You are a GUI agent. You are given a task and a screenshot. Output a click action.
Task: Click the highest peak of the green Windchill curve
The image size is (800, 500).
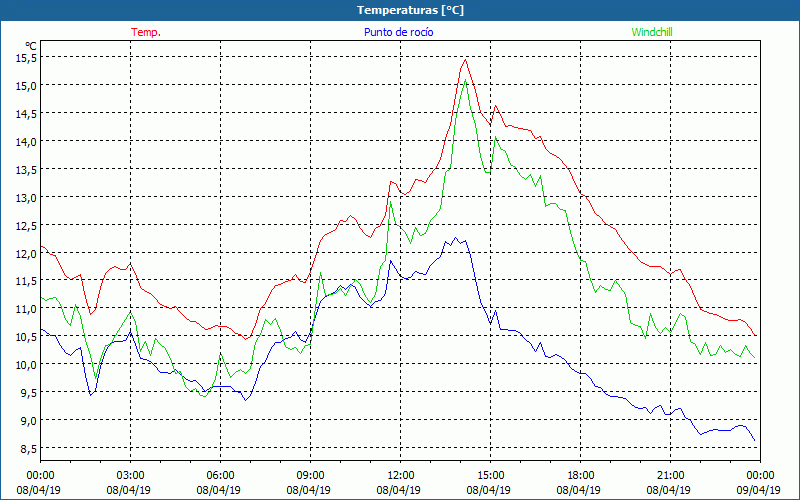point(465,80)
